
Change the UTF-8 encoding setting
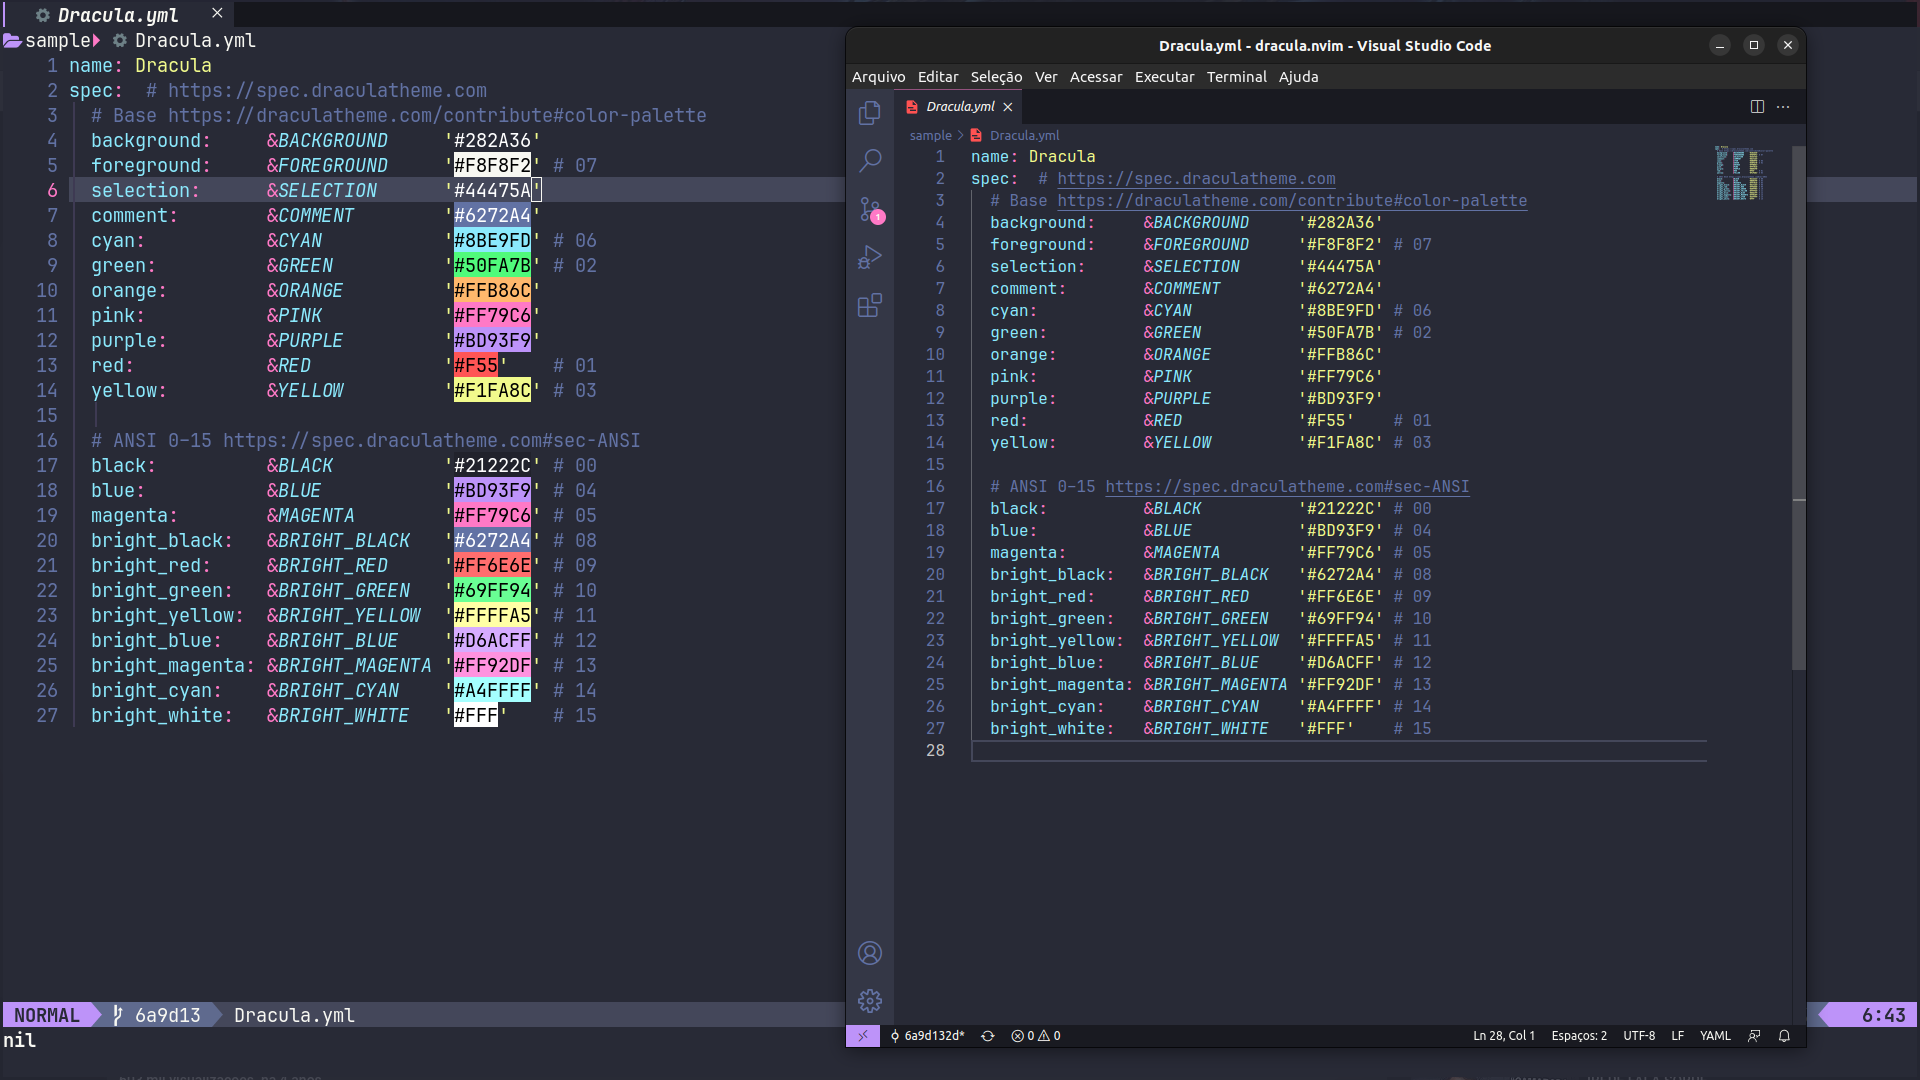tap(1639, 1036)
